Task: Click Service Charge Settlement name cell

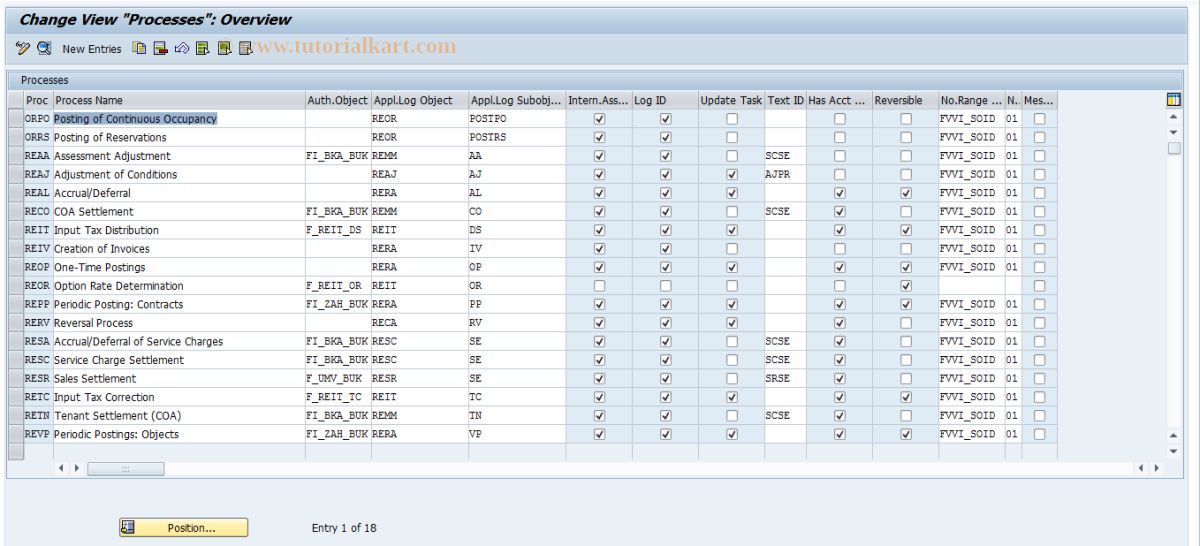Action: 179,360
